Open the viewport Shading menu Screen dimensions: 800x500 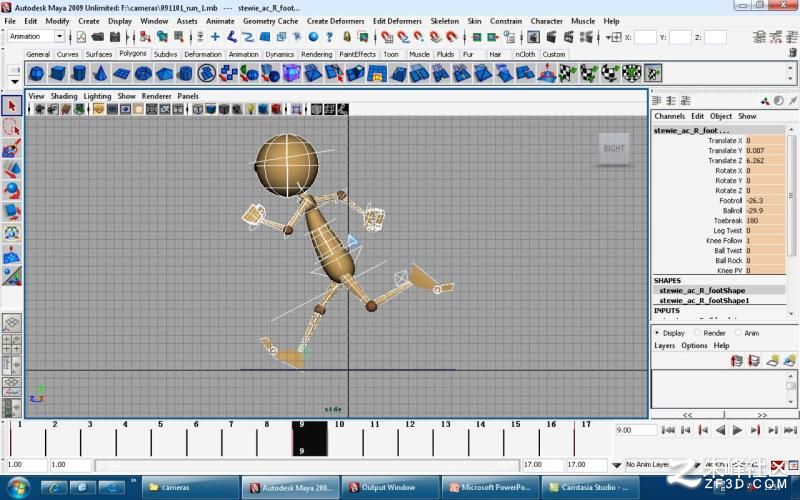click(64, 96)
